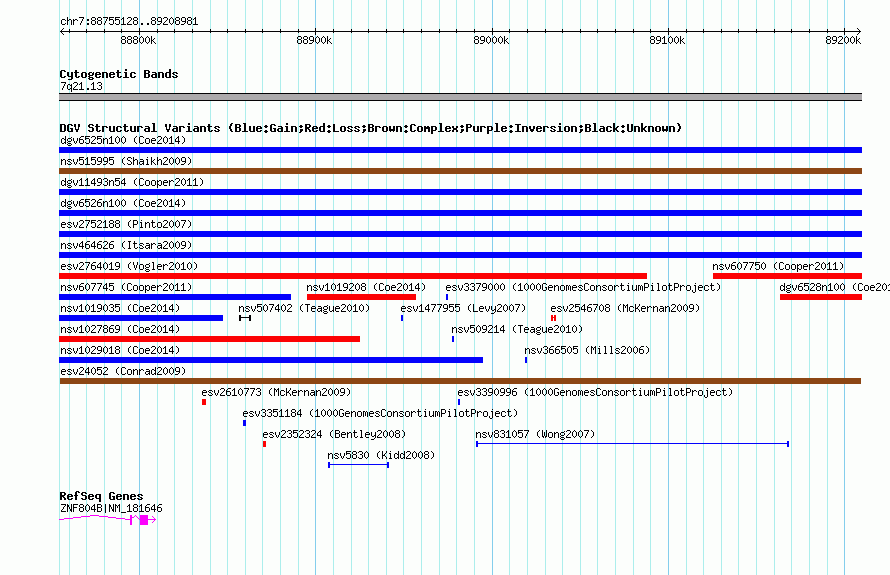The image size is (890, 575).
Task: Click the 88900k ruler label
Action: [x=314, y=40]
